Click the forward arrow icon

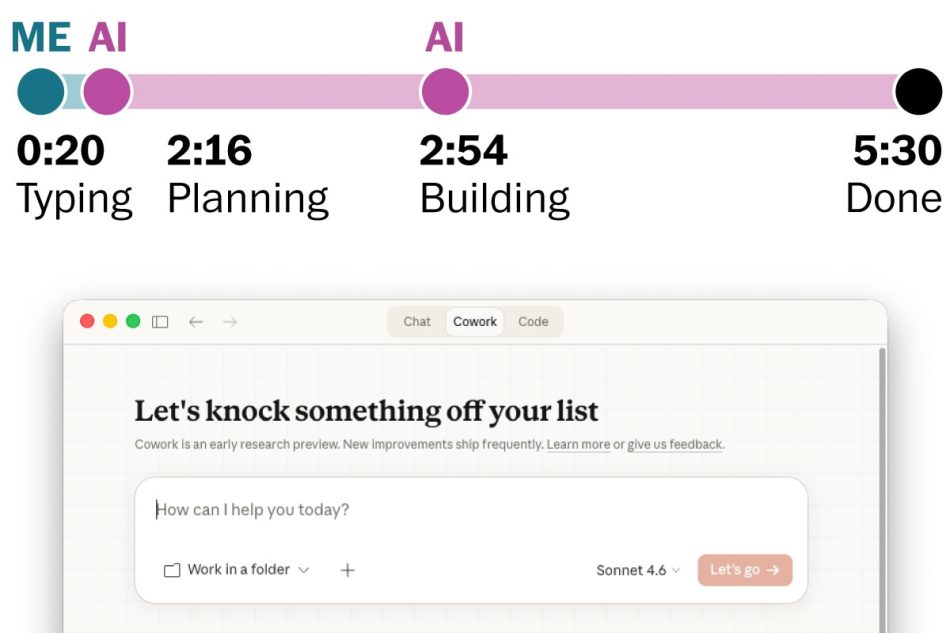click(x=230, y=322)
